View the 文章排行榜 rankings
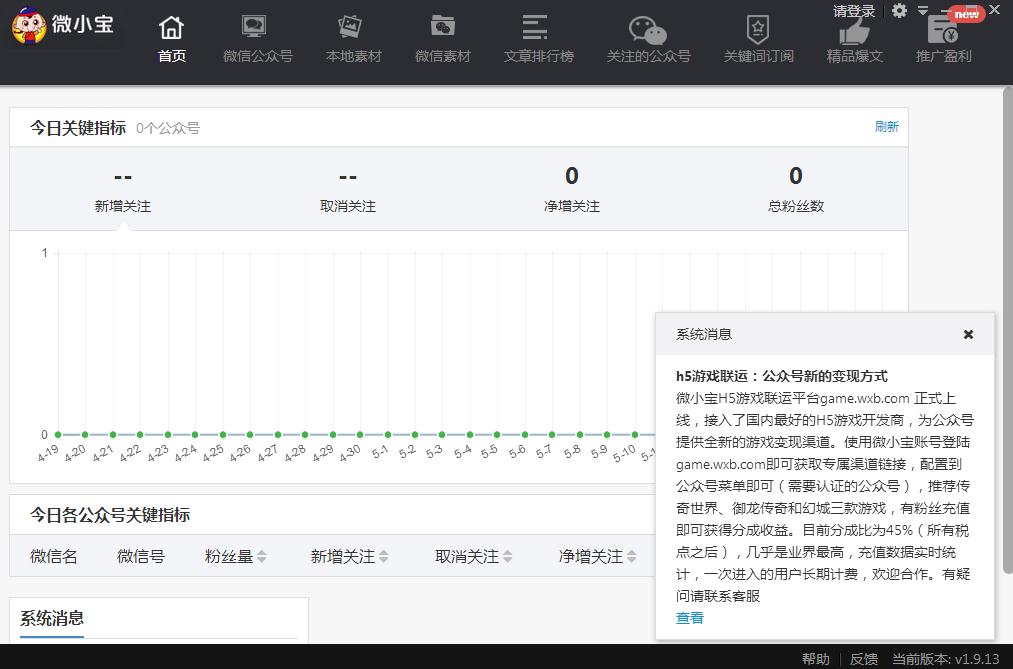Image resolution: width=1013 pixels, height=669 pixels. (537, 40)
